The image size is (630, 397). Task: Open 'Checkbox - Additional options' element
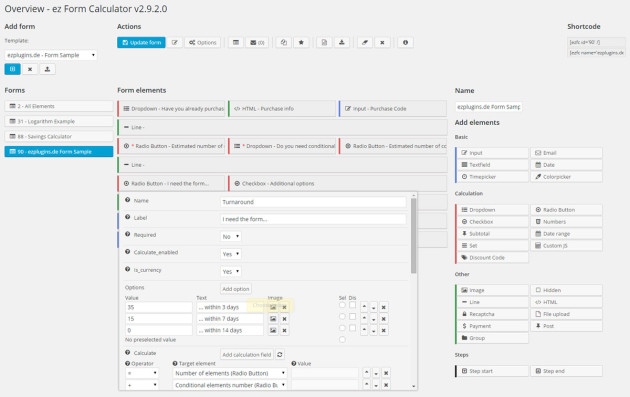tap(338, 183)
